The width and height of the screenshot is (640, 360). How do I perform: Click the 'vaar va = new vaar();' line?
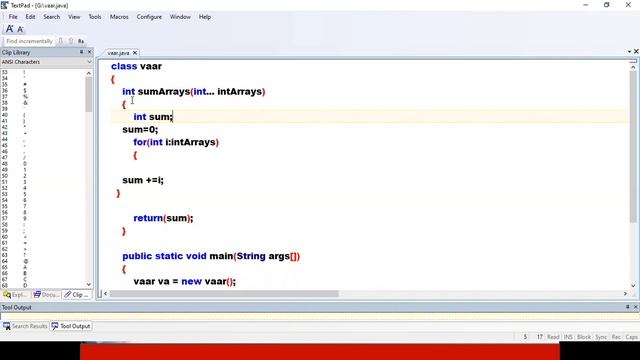pos(184,281)
